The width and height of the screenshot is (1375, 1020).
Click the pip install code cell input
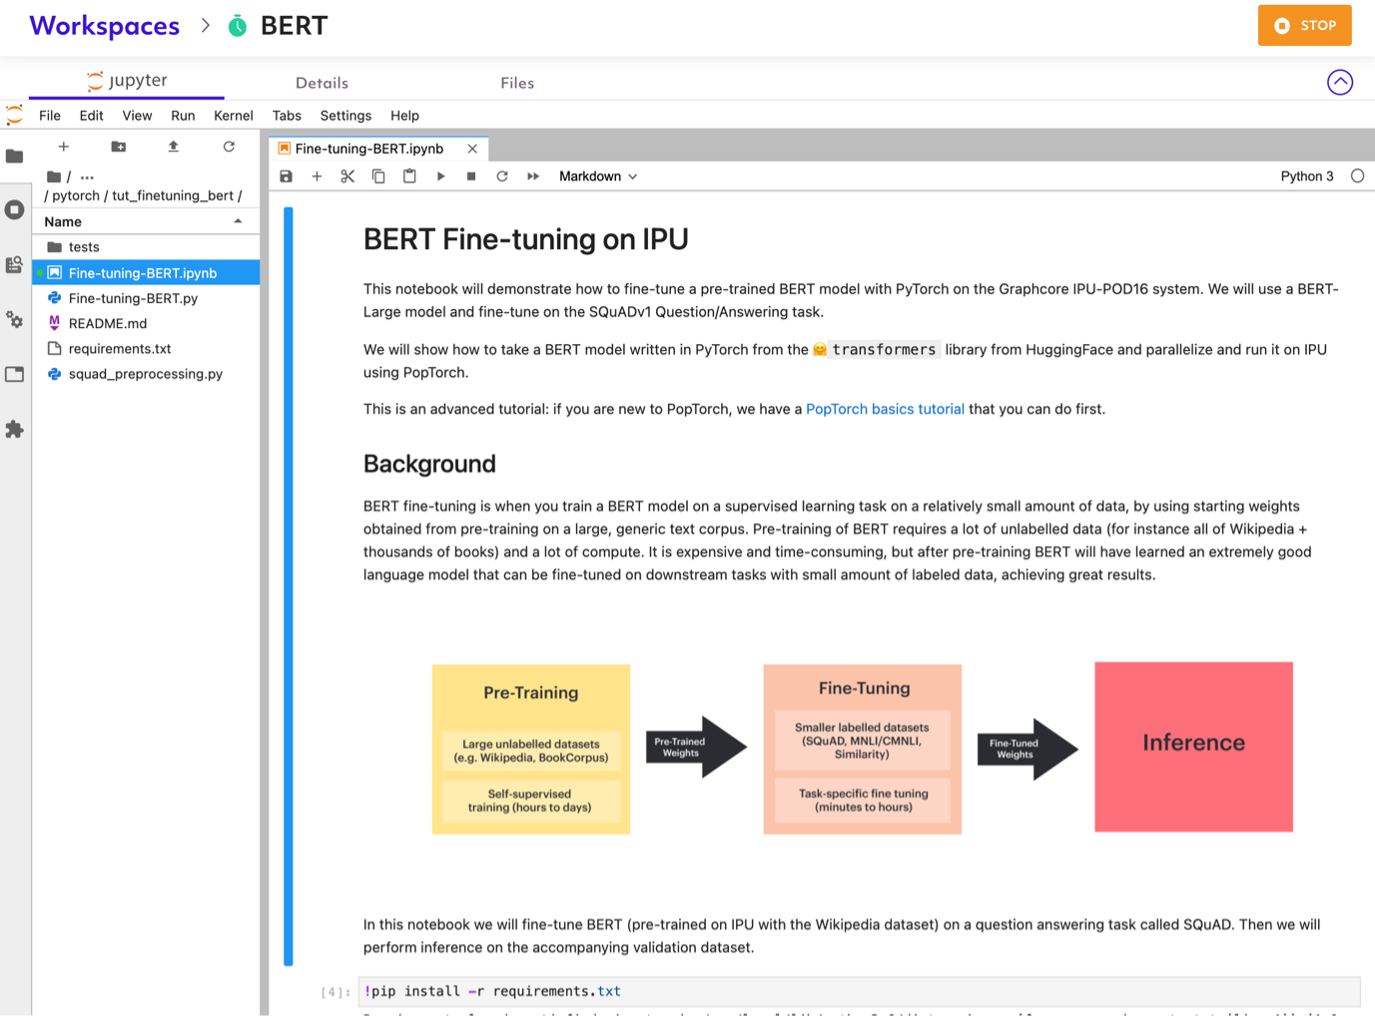point(859,992)
